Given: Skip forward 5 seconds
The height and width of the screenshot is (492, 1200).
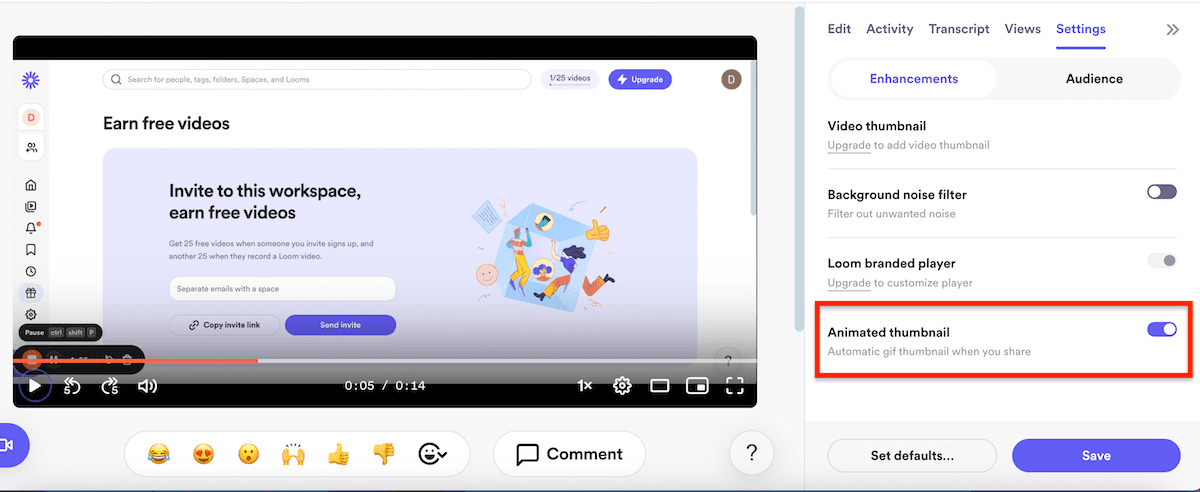Looking at the screenshot, I should (x=110, y=385).
